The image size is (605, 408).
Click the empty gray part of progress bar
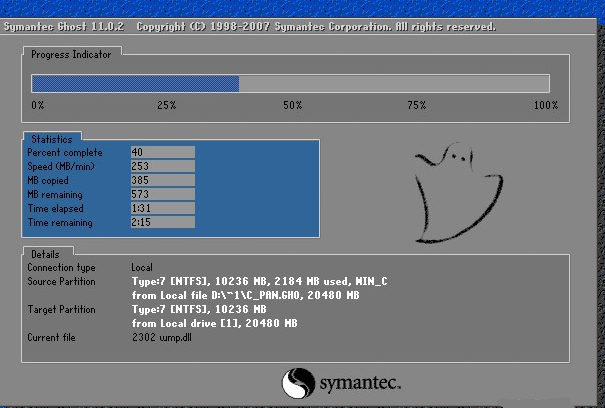[x=394, y=84]
